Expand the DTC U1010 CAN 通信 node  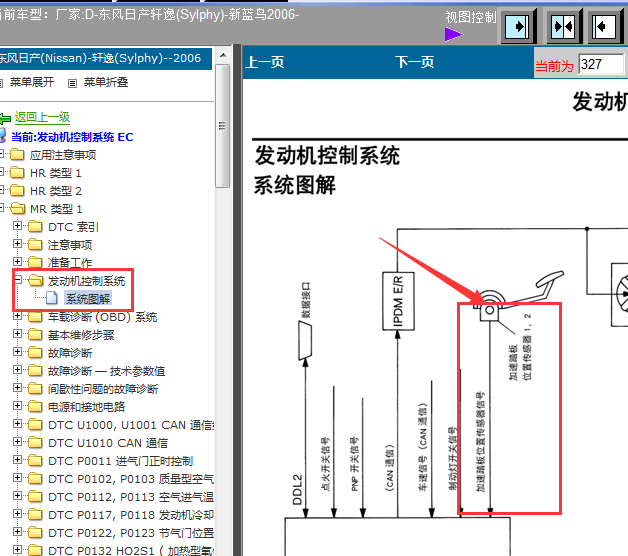17,441
